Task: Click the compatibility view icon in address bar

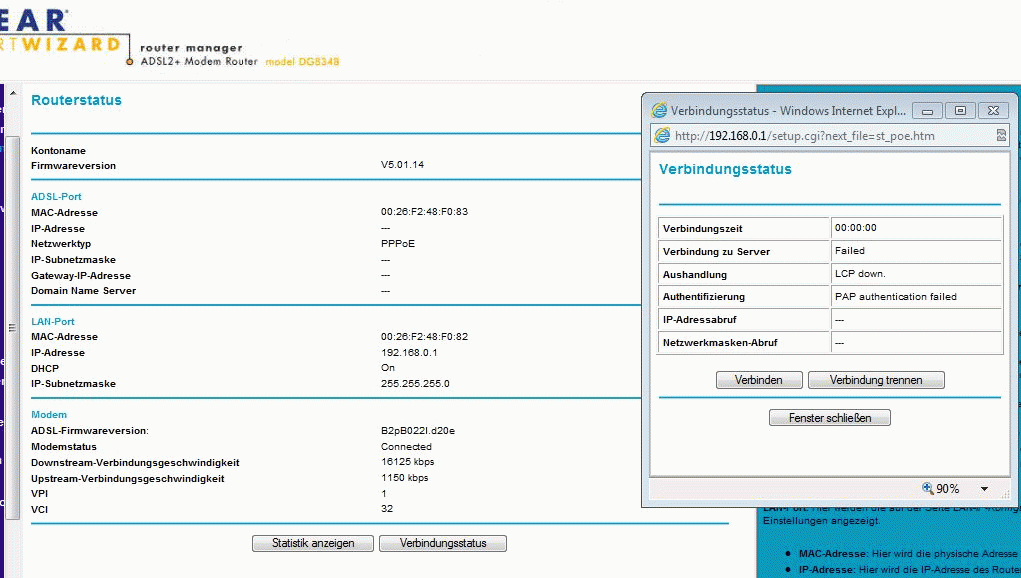Action: point(1001,135)
